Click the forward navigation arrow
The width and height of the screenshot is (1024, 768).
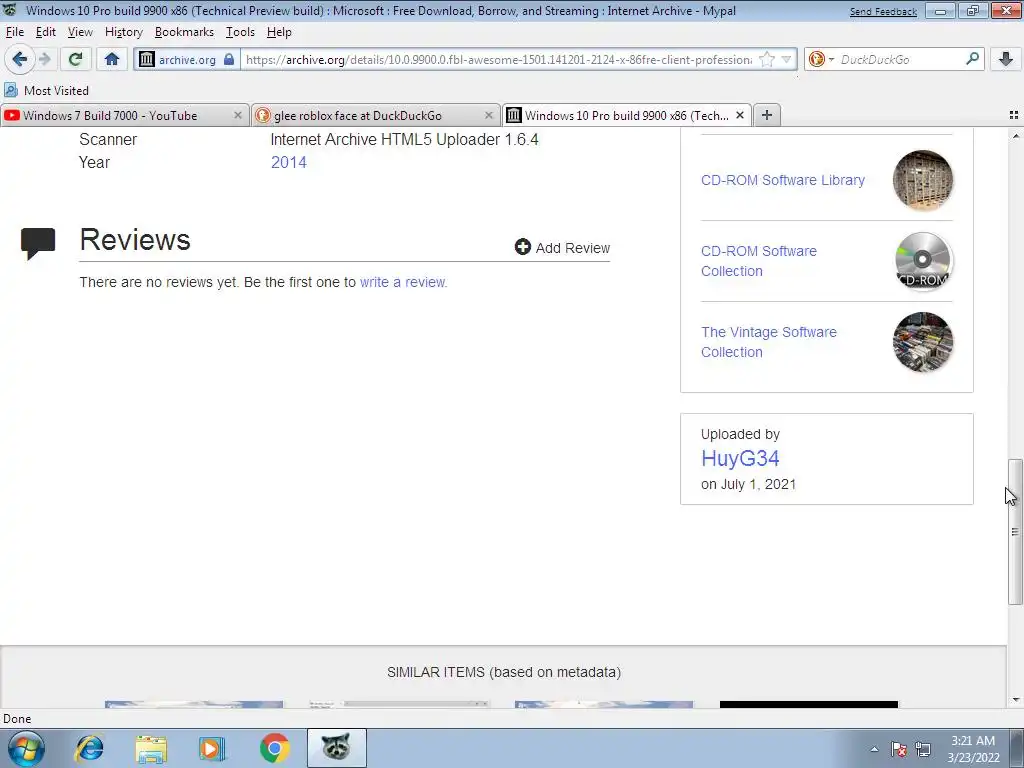pyautogui.click(x=44, y=59)
